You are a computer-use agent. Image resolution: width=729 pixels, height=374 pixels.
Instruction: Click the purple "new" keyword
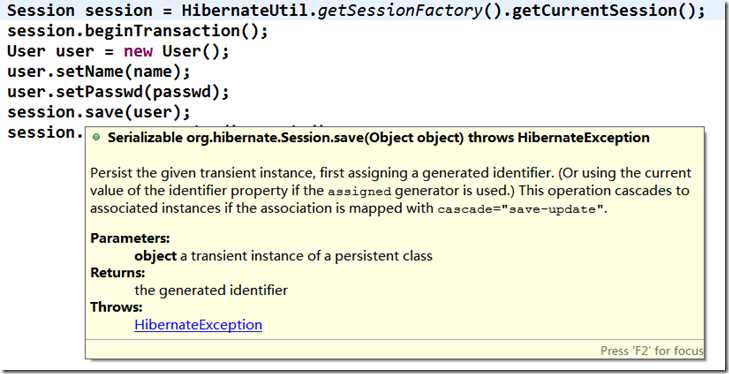[138, 51]
